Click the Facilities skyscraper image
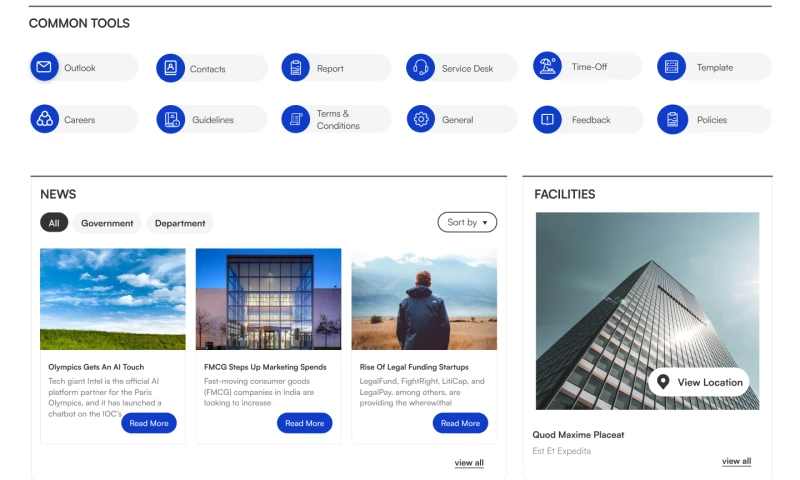This screenshot has height=480, width=800. click(647, 311)
